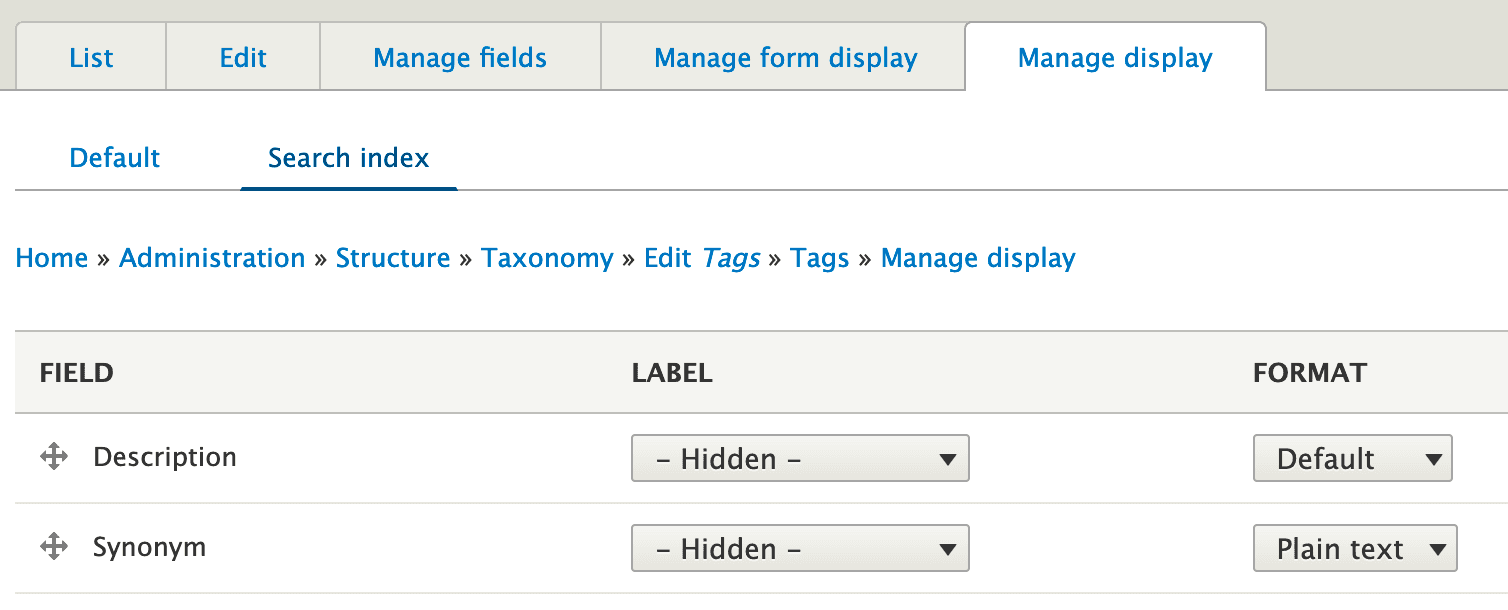Select the Manage form display tab
The height and width of the screenshot is (610, 1508).
785,58
